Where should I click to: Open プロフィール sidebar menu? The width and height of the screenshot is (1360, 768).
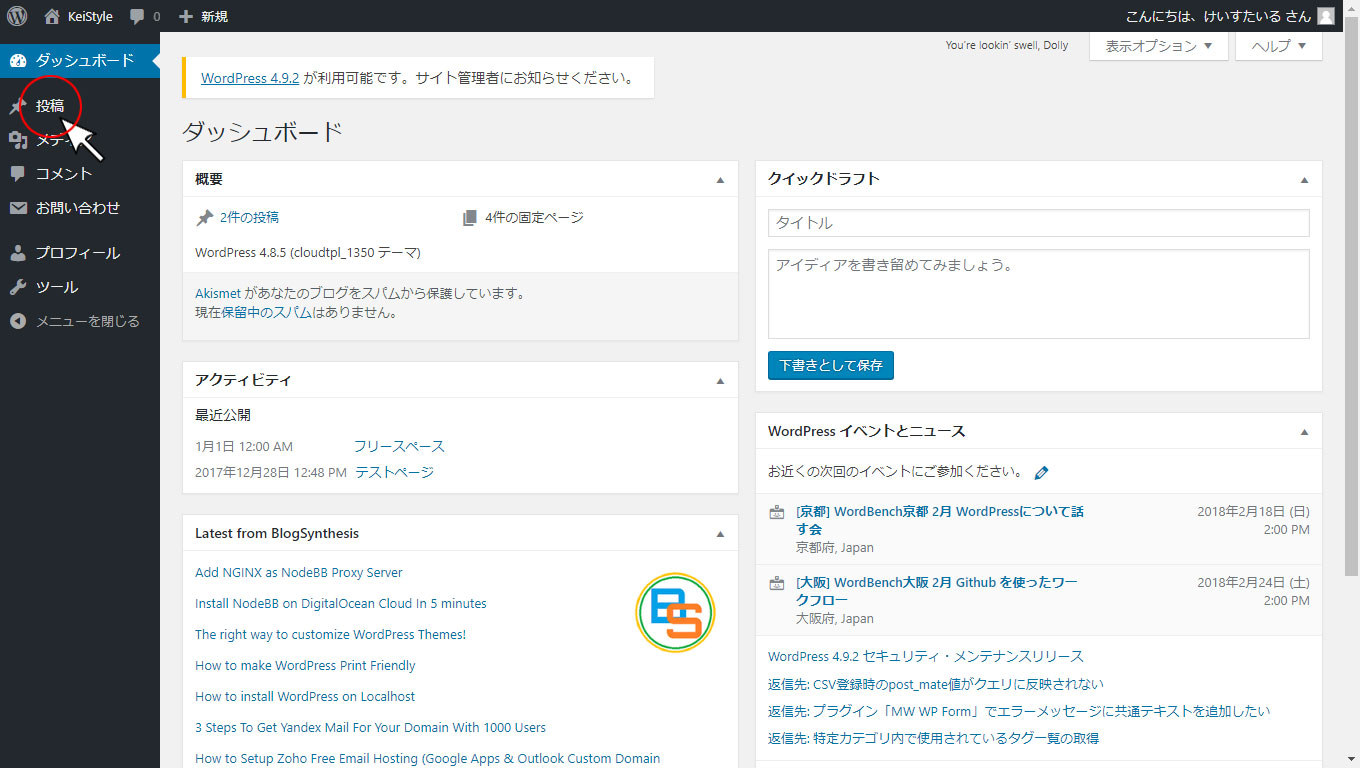click(x=80, y=253)
